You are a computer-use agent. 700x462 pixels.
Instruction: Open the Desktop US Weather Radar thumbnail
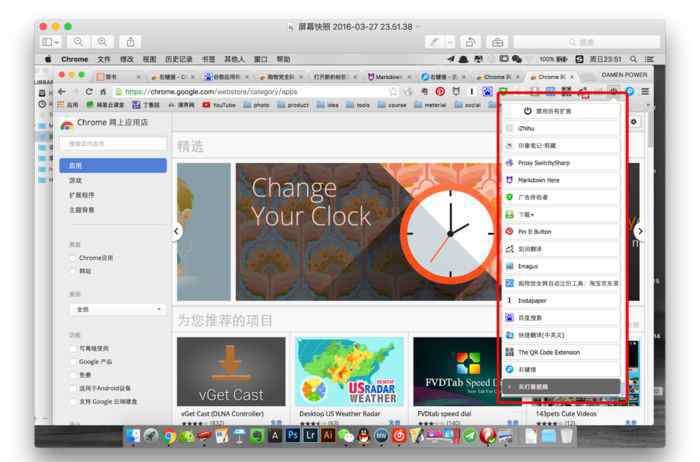(x=350, y=371)
